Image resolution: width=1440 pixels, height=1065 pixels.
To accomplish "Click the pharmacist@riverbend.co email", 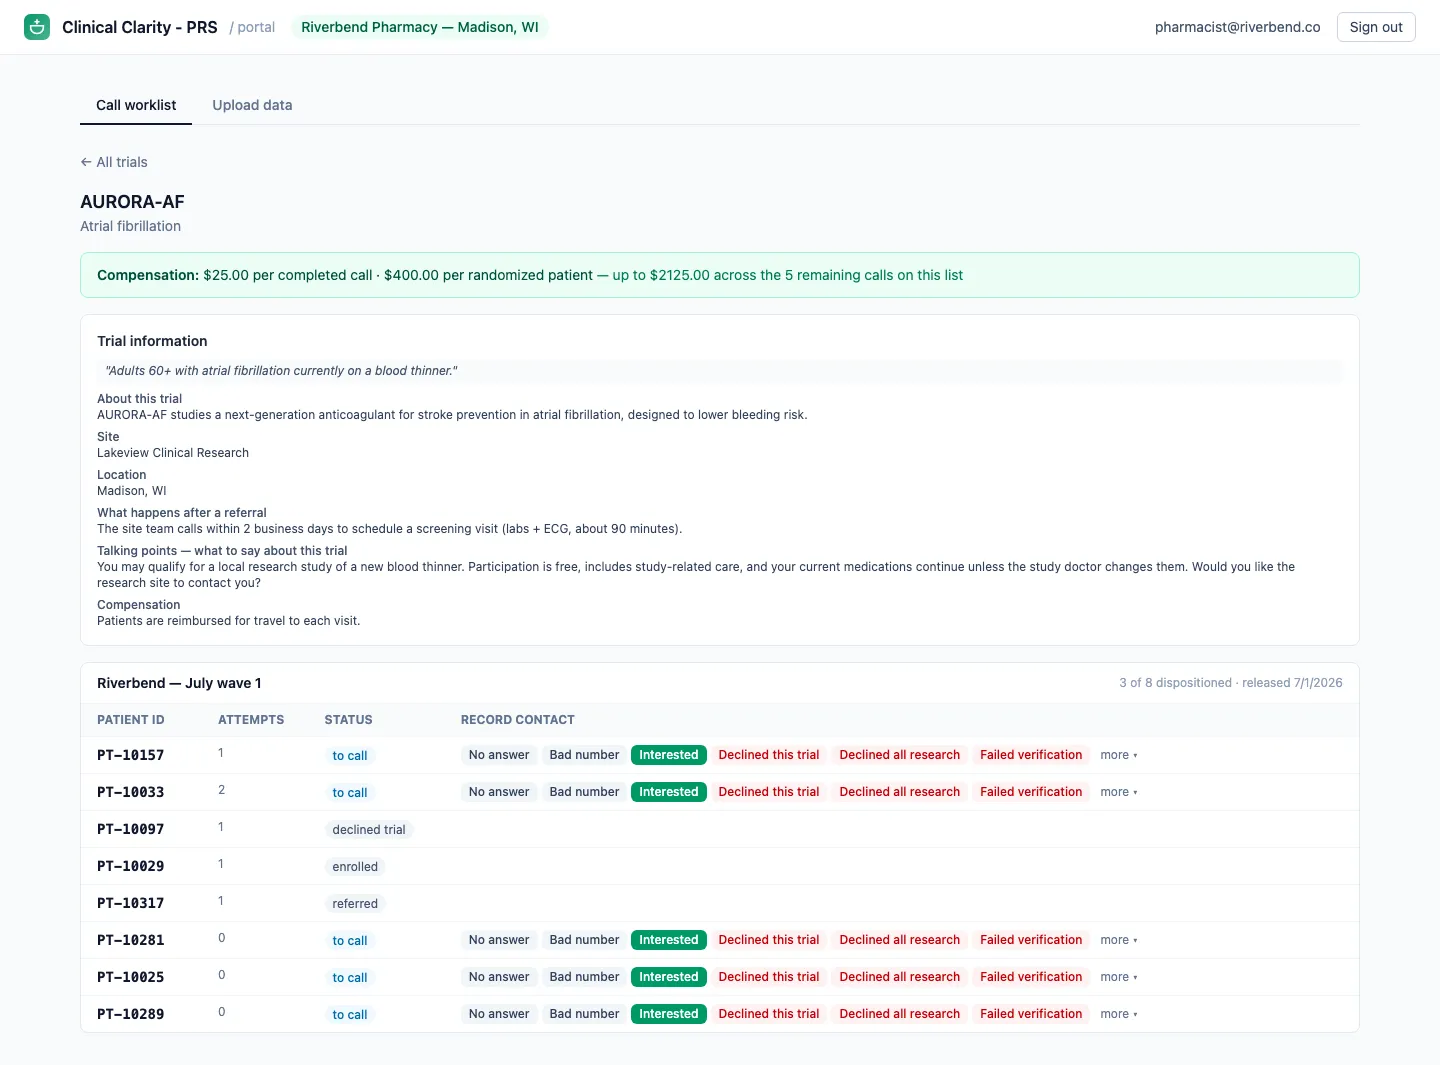I will 1237,27.
